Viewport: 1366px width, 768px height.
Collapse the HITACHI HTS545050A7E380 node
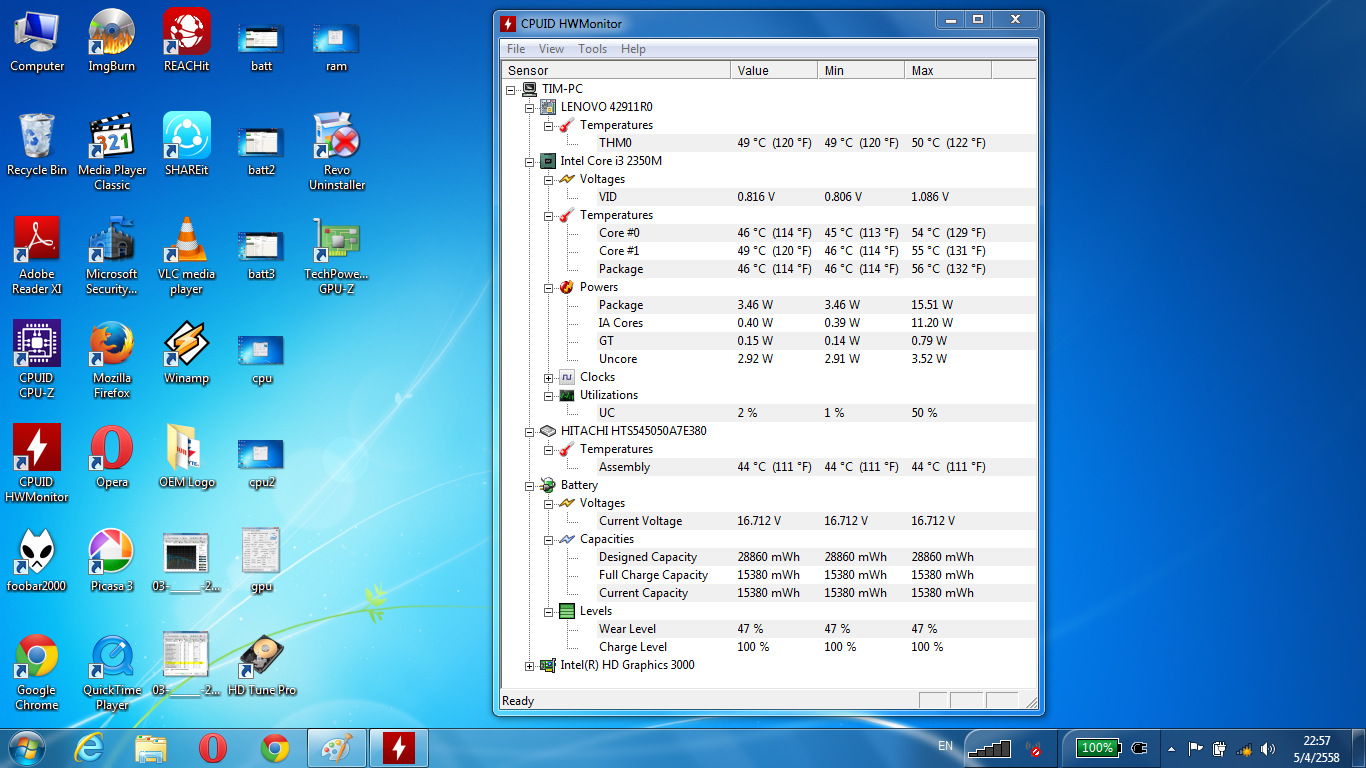tap(530, 431)
